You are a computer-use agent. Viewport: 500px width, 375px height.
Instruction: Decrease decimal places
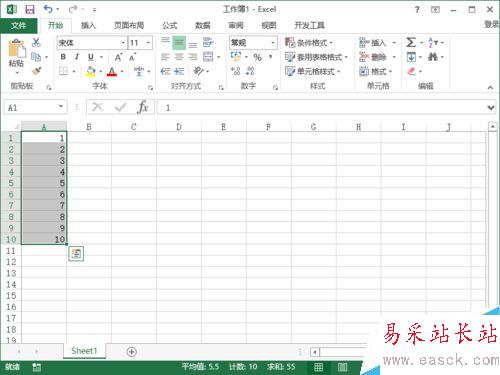(250, 71)
